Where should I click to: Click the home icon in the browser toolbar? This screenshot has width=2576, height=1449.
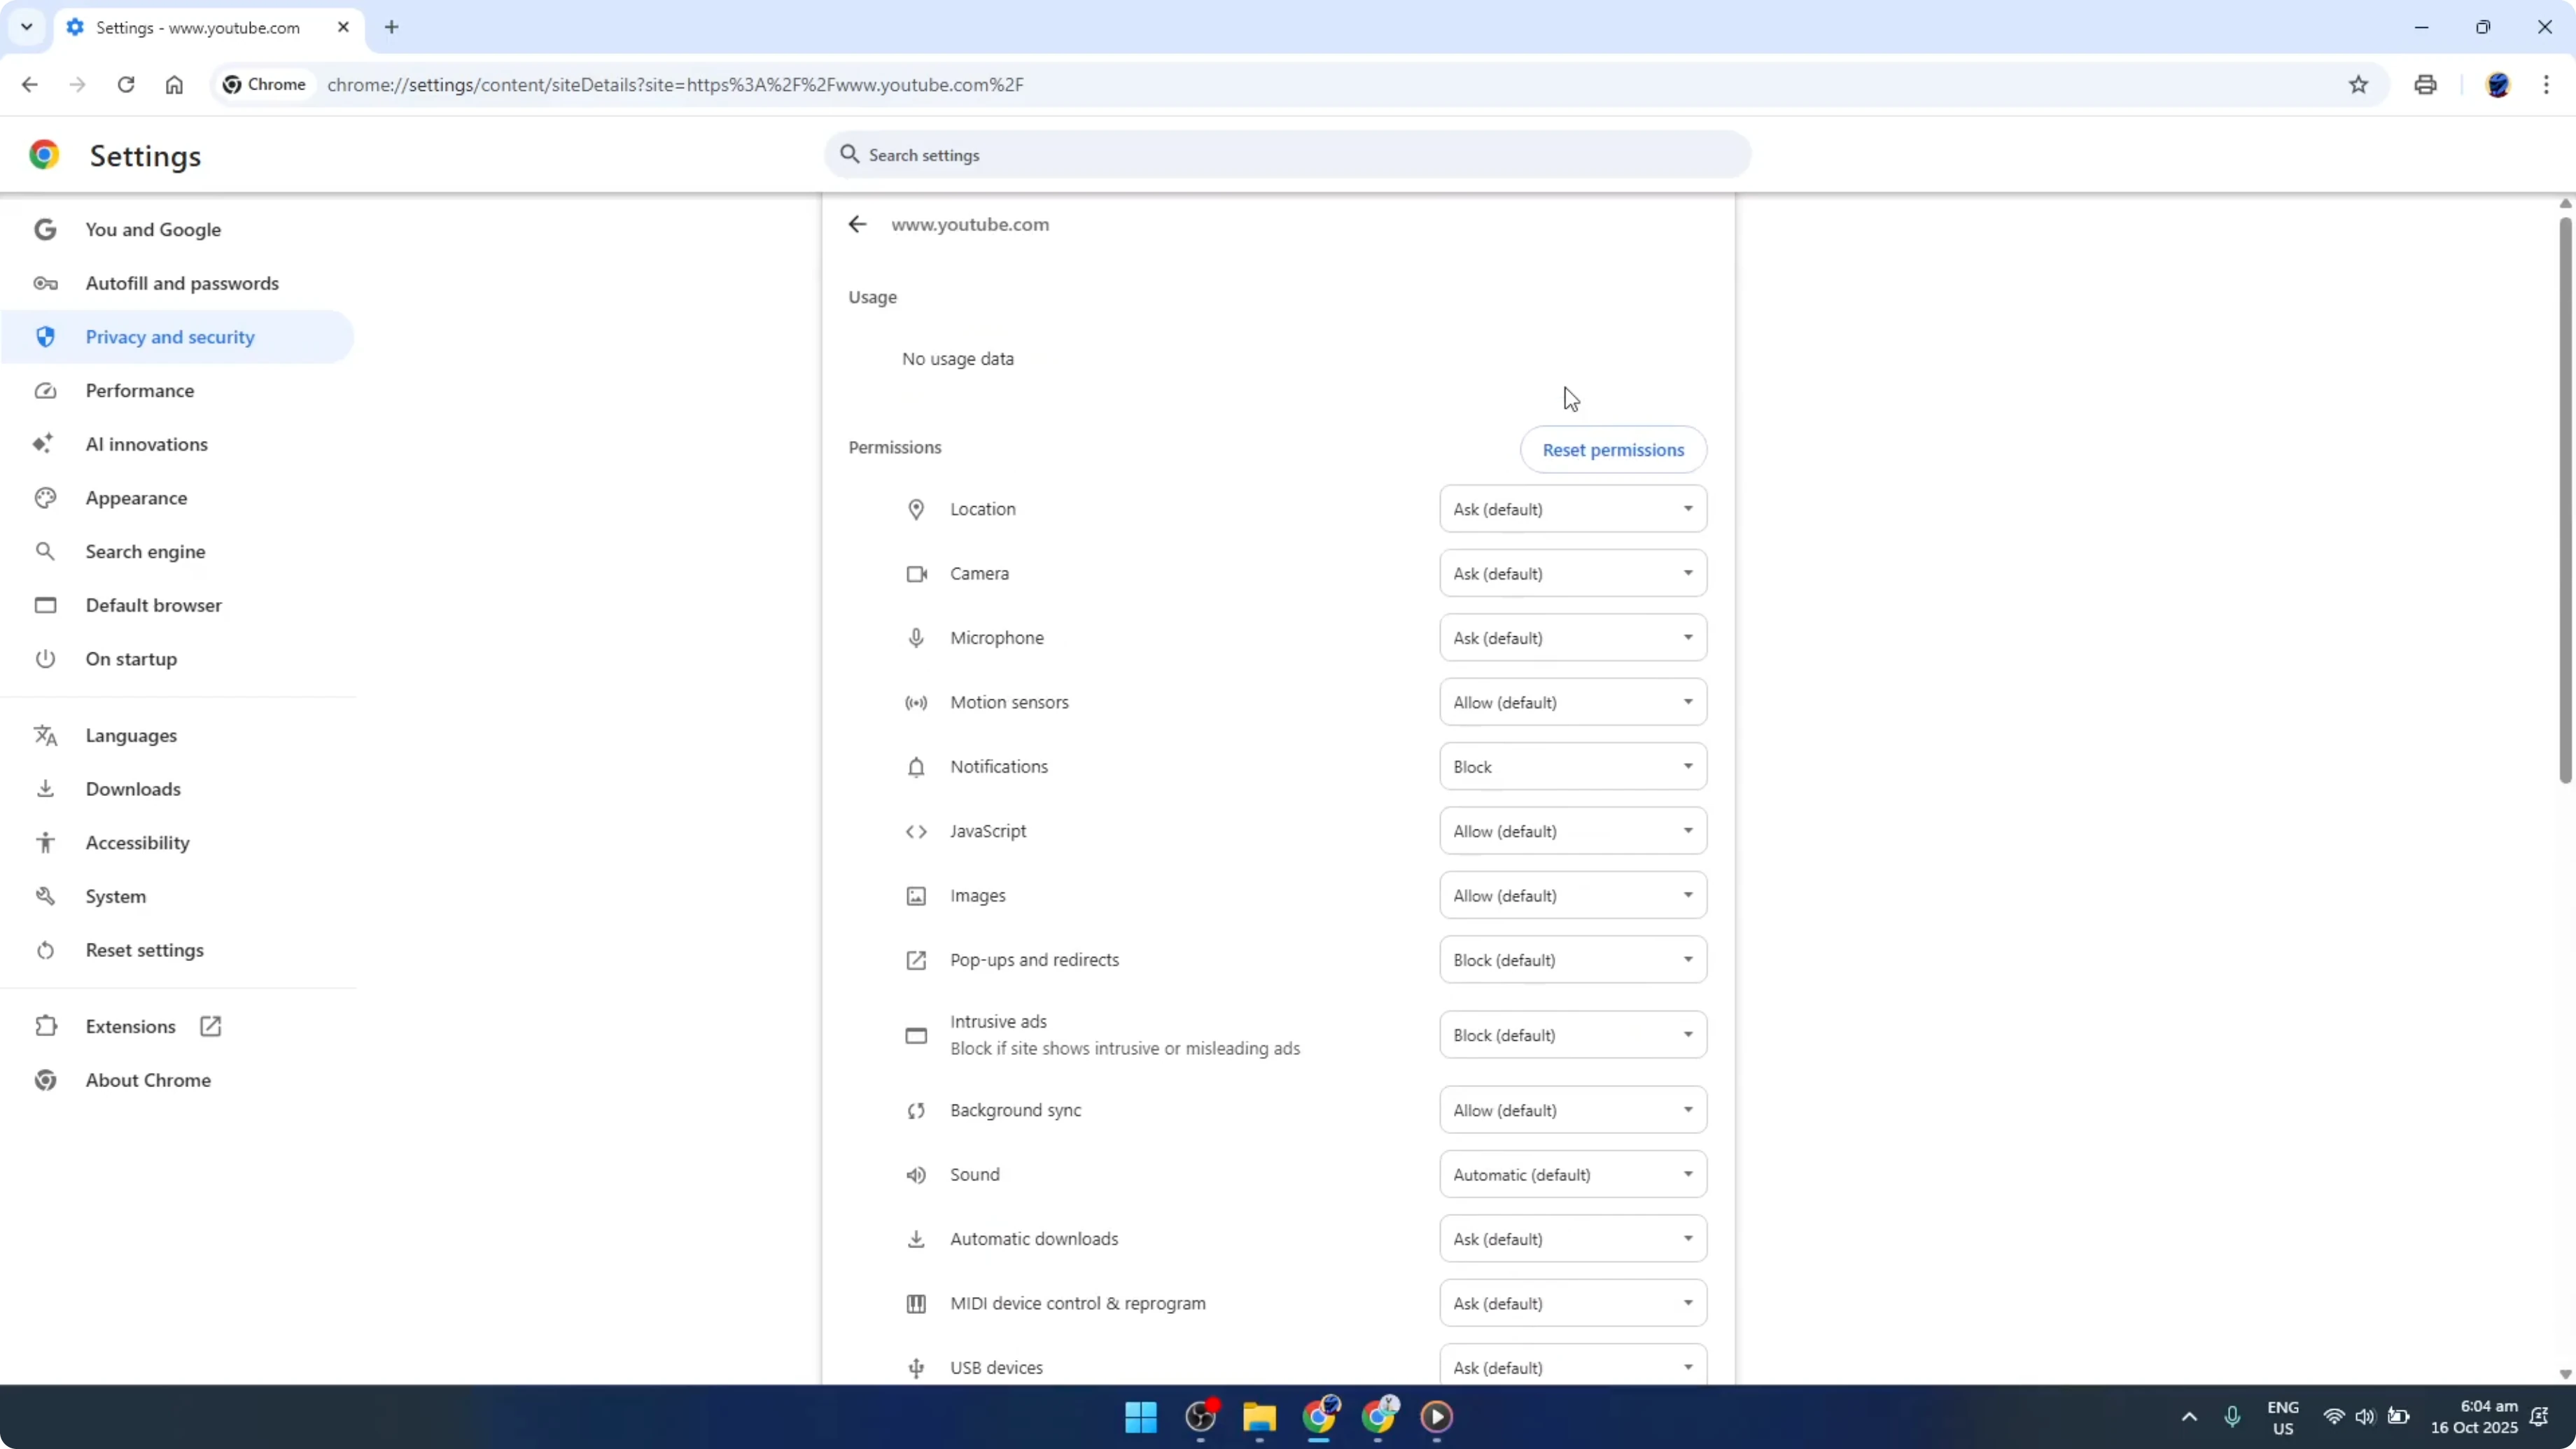[x=174, y=84]
